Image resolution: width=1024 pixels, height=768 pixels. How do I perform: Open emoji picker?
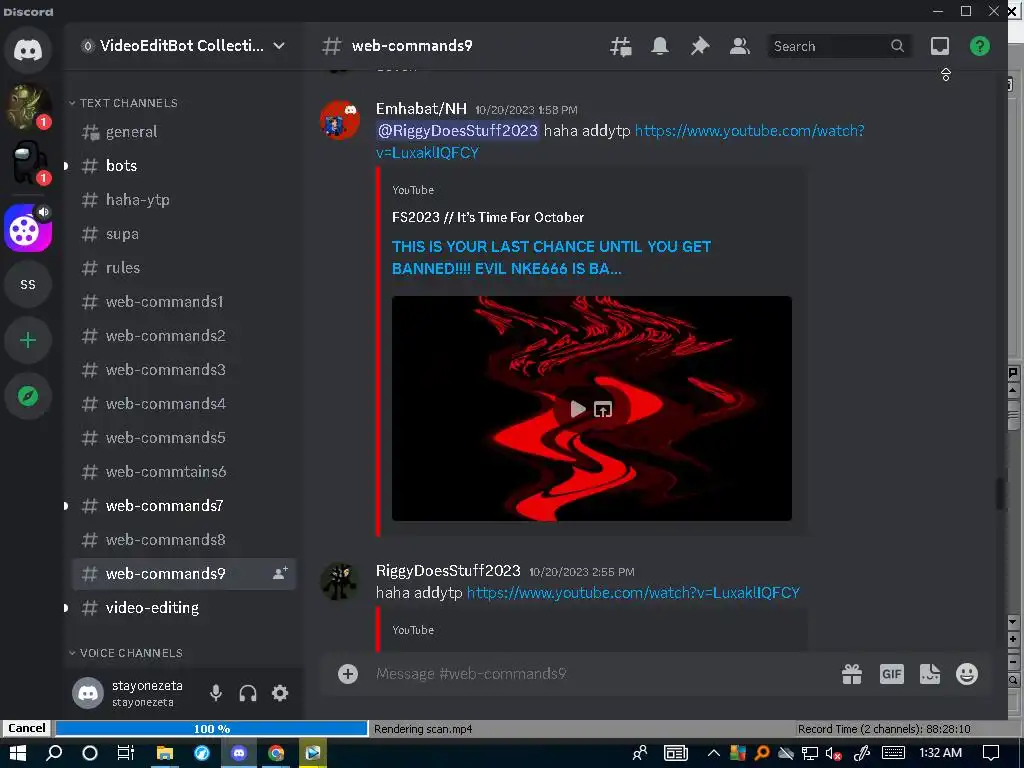967,673
